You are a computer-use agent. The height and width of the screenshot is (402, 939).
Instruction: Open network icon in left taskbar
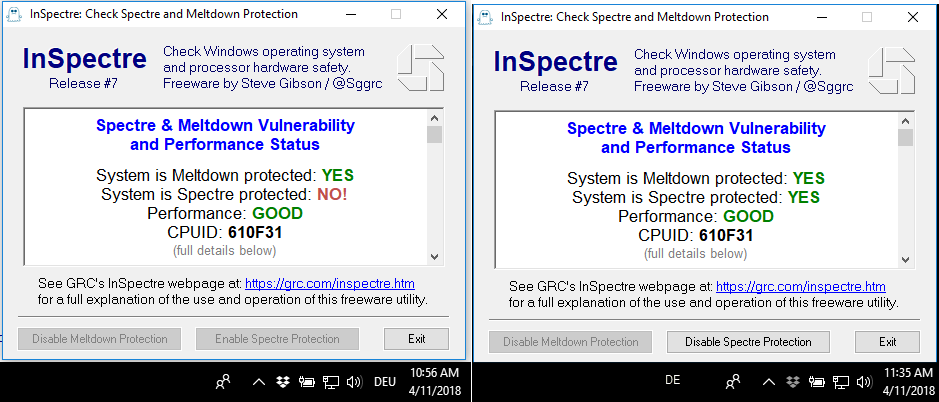coord(331,381)
